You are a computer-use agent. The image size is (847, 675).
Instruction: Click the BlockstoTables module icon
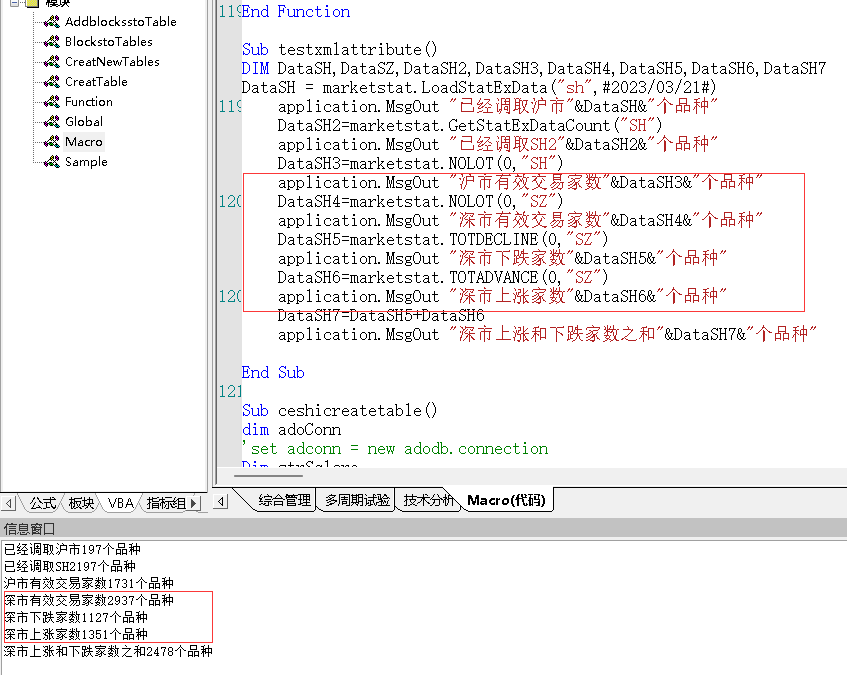point(52,42)
